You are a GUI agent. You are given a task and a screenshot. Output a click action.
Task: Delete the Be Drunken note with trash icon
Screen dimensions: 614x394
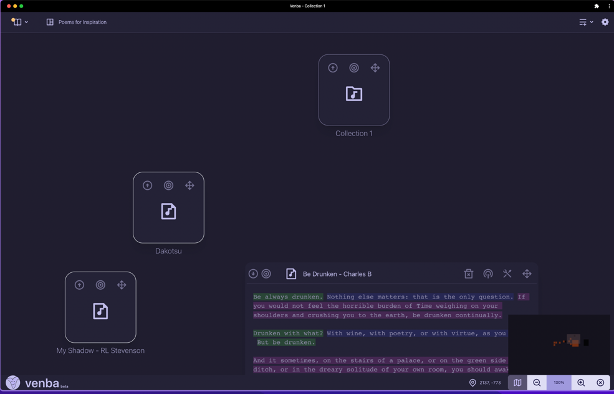(x=468, y=274)
